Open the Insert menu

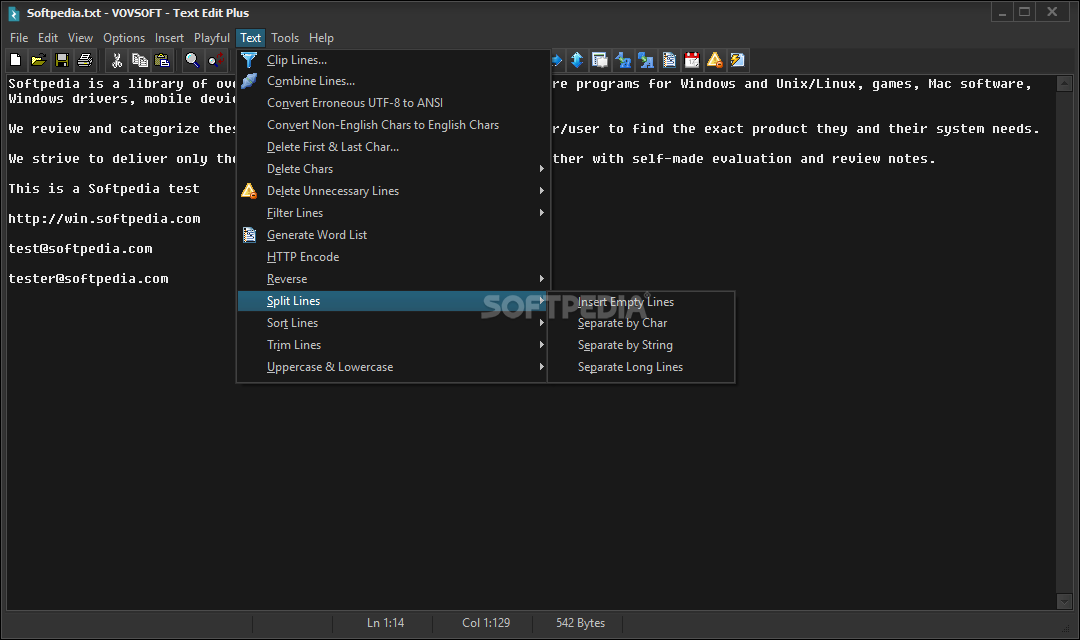click(x=169, y=38)
